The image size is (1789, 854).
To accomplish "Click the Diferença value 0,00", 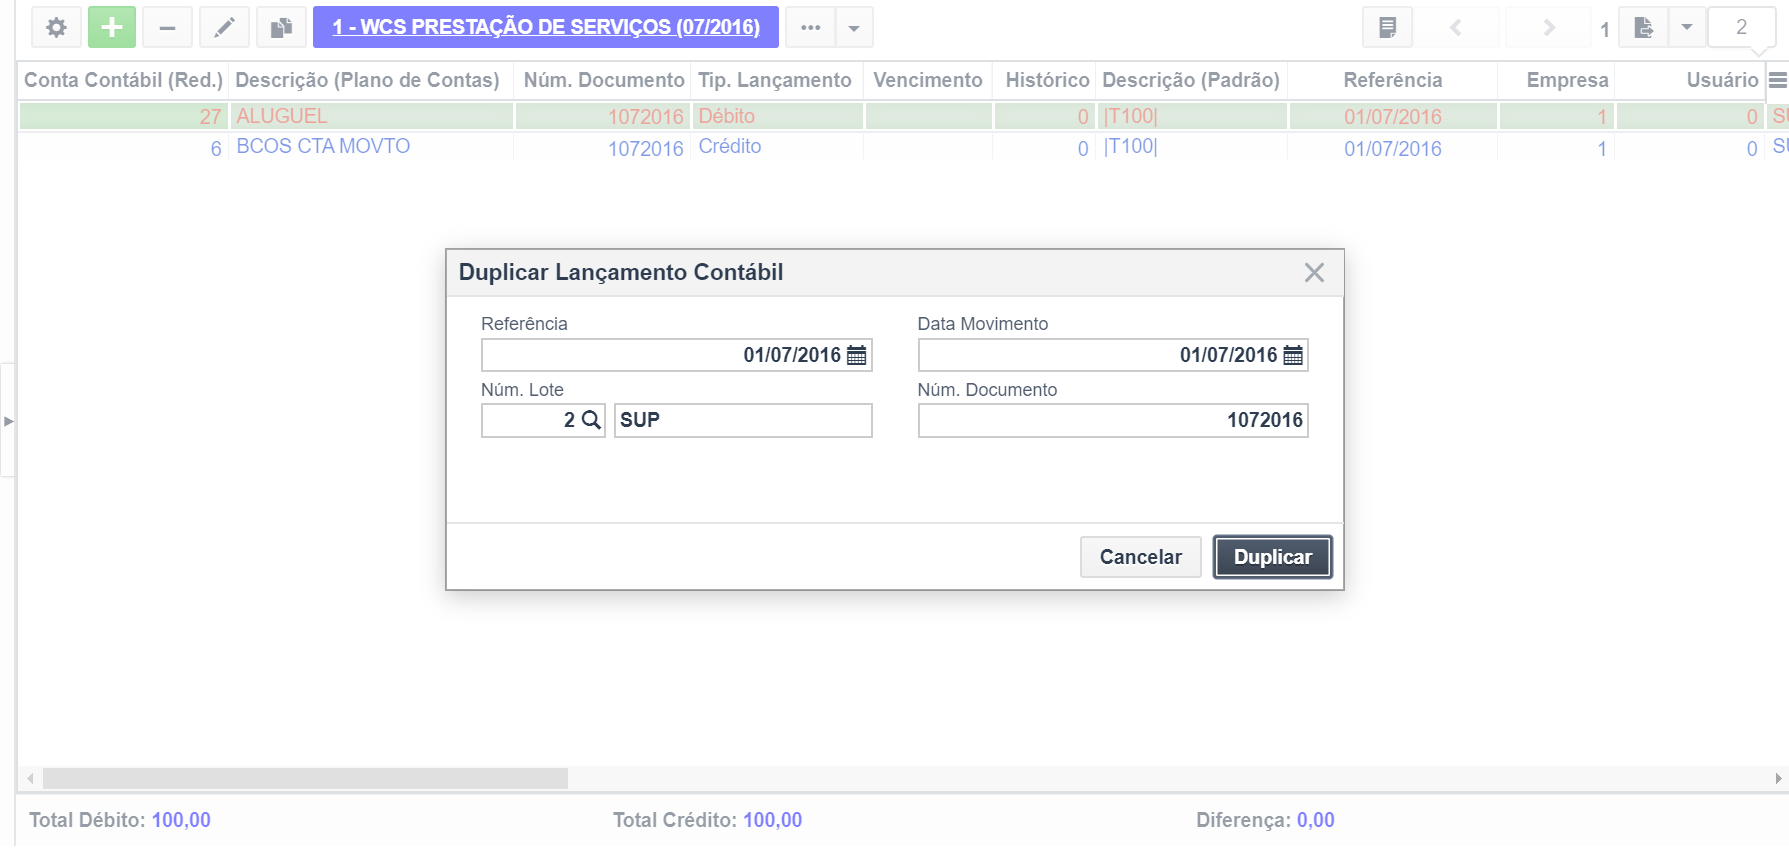I will tap(1316, 820).
